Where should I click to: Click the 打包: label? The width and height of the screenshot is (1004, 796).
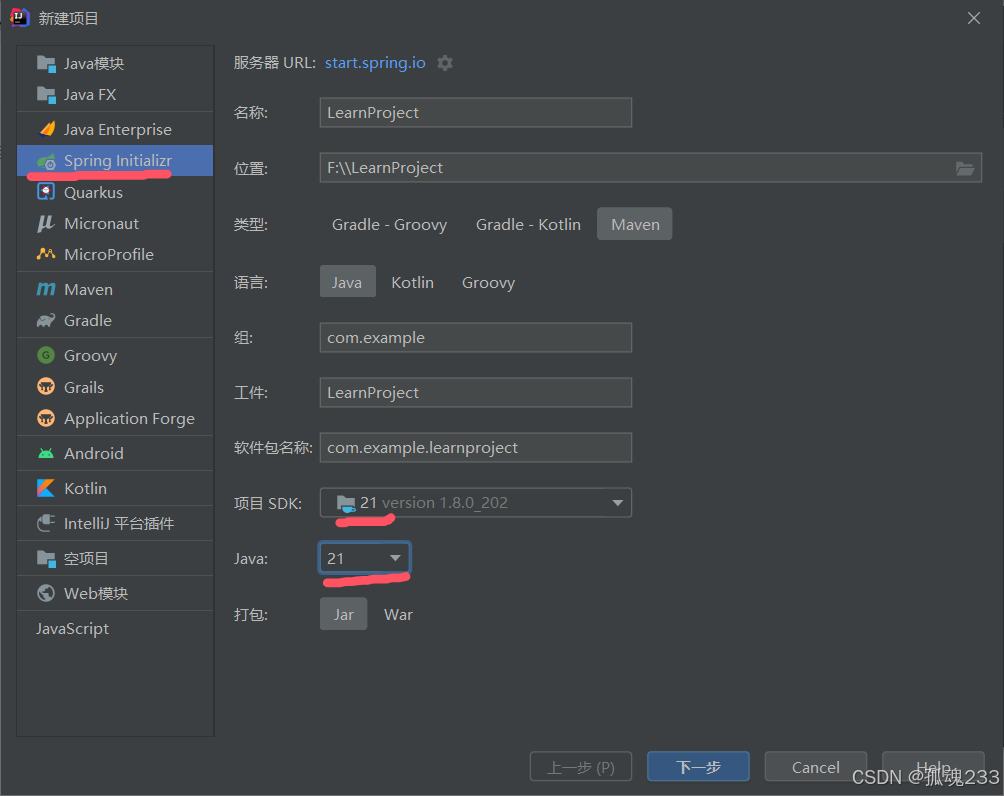point(251,615)
